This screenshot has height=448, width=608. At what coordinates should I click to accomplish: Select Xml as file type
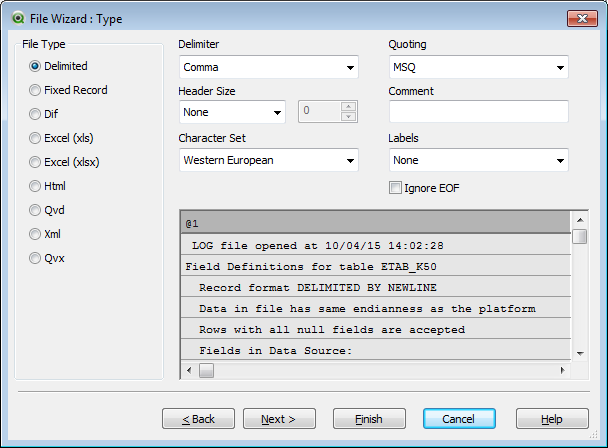pos(36,234)
